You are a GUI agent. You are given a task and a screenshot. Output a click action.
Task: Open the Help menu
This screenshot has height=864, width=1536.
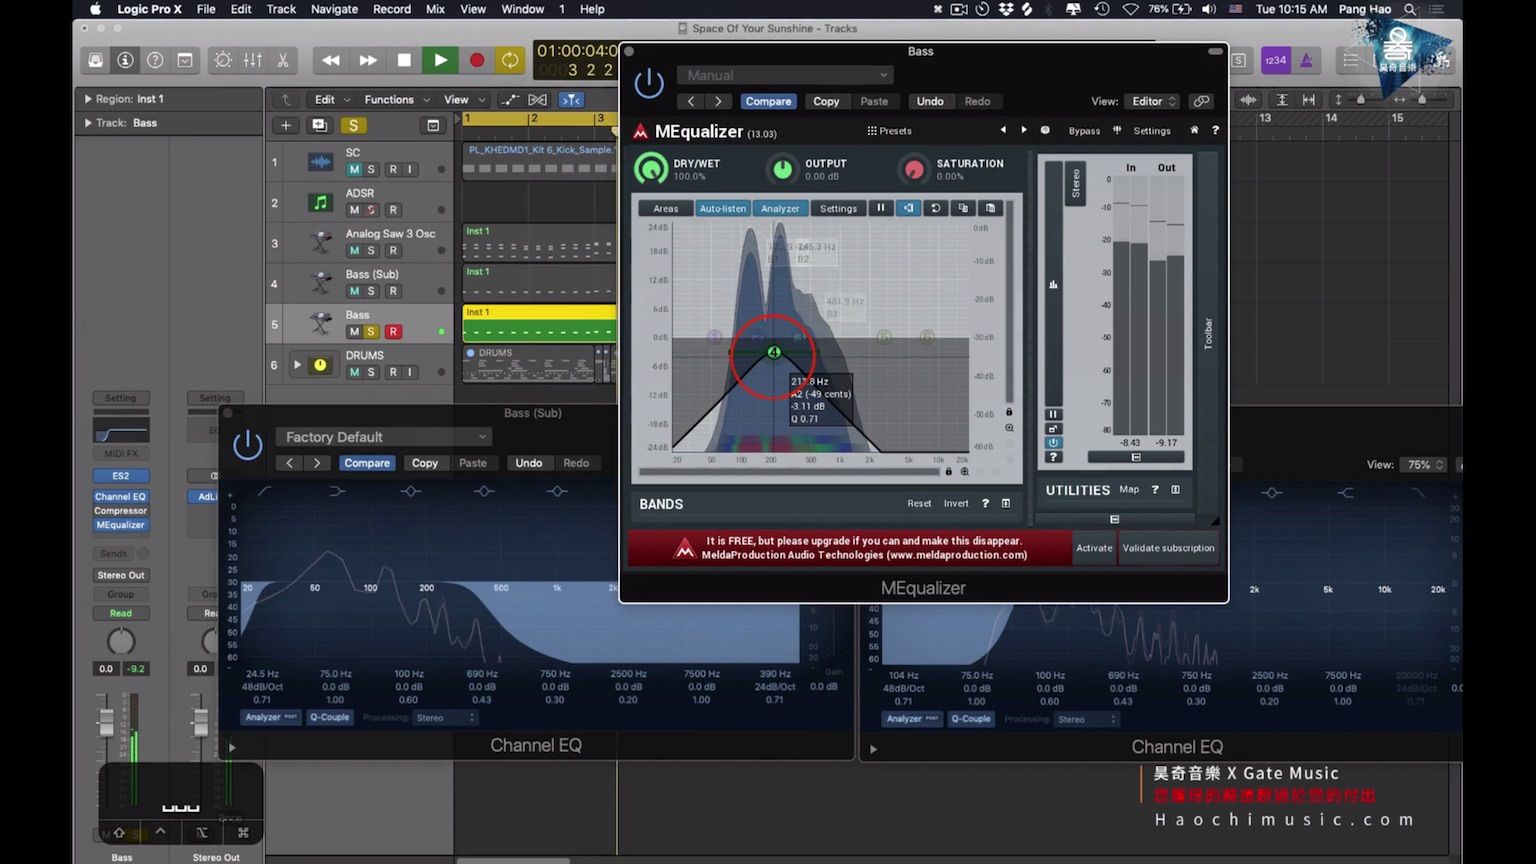pyautogui.click(x=592, y=9)
